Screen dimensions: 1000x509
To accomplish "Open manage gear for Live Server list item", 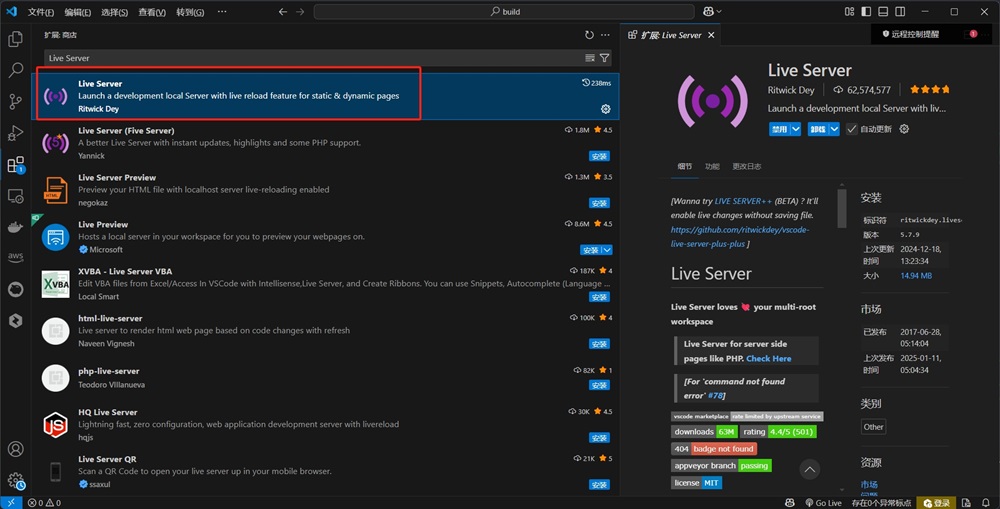I will (605, 108).
